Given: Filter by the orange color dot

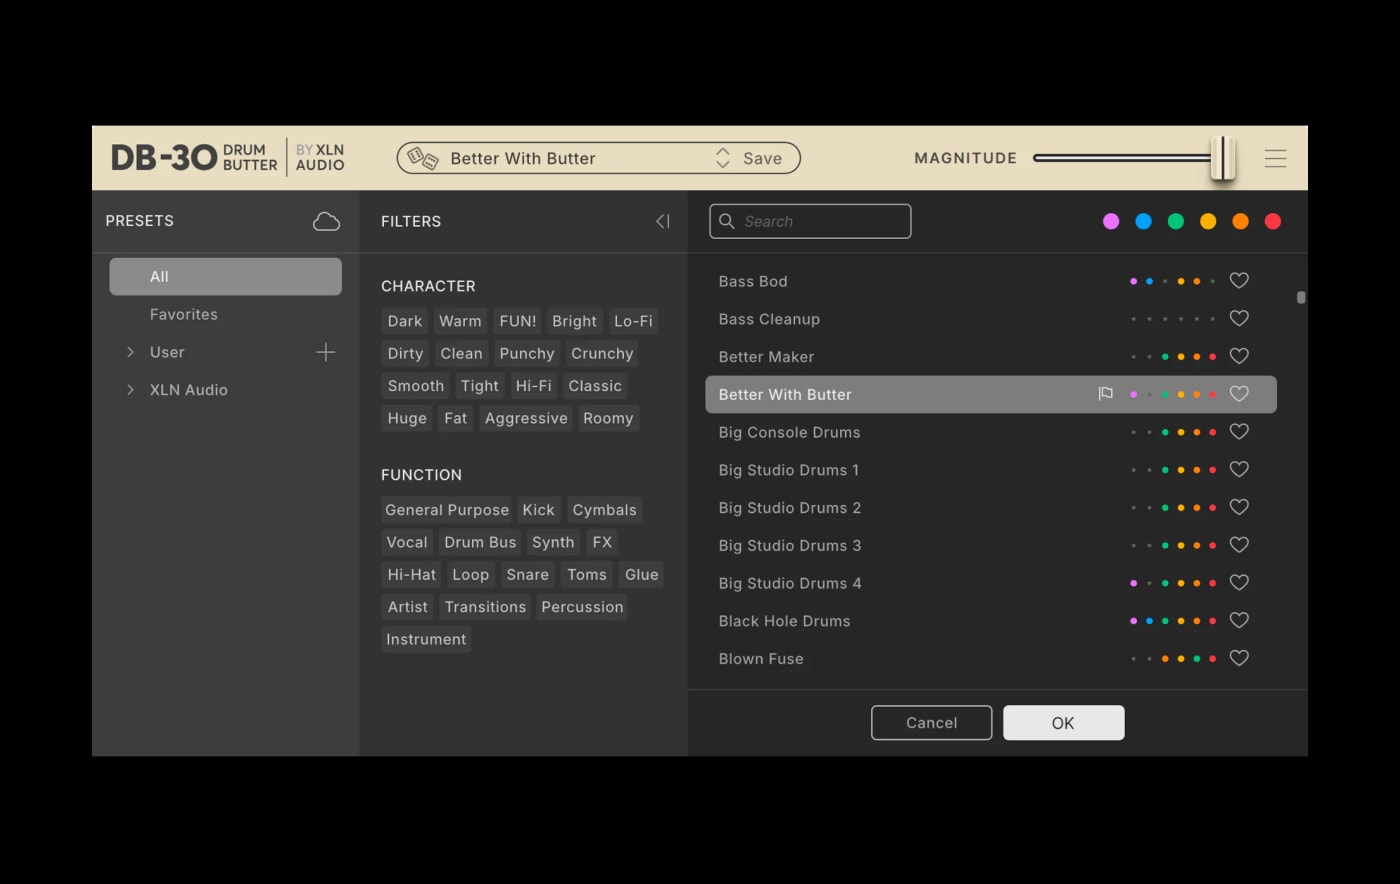Looking at the screenshot, I should point(1240,221).
